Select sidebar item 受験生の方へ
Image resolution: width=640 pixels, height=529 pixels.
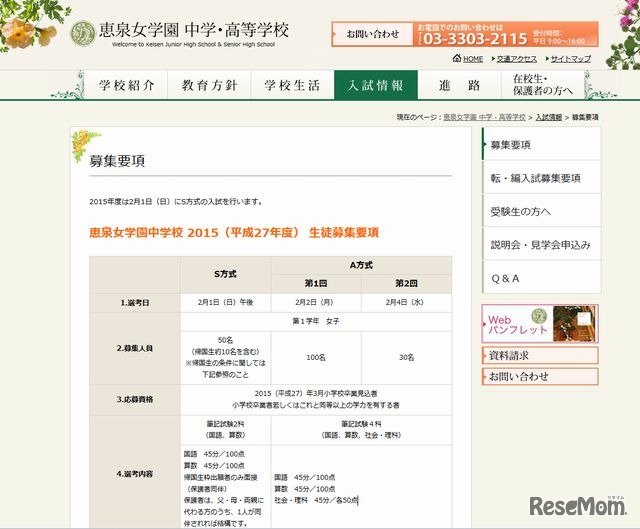tap(541, 211)
